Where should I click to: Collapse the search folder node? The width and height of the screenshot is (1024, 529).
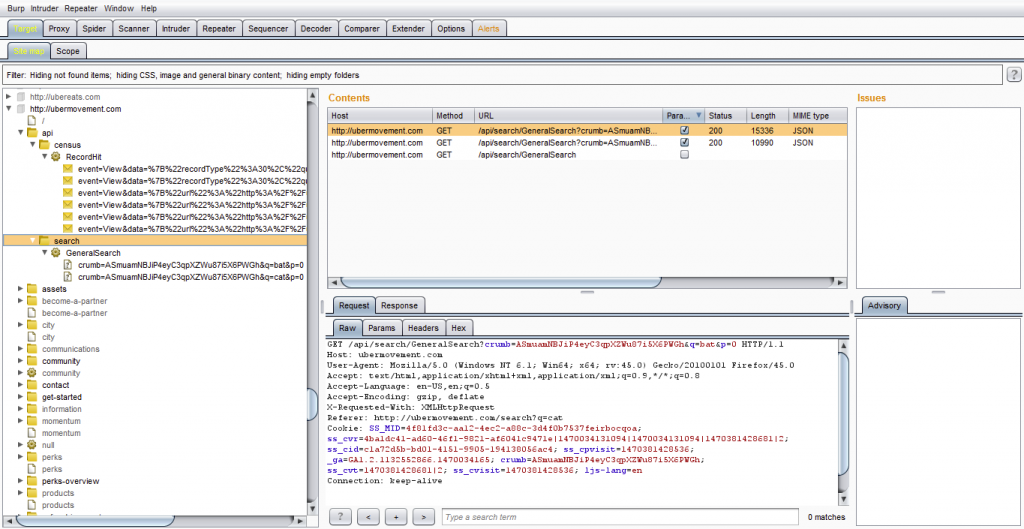32,241
